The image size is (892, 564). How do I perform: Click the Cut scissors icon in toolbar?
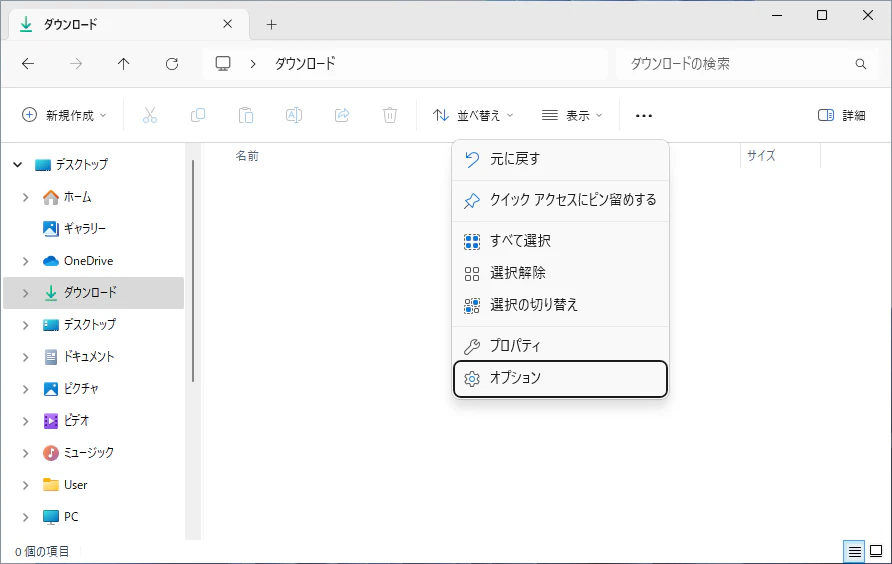coord(150,116)
